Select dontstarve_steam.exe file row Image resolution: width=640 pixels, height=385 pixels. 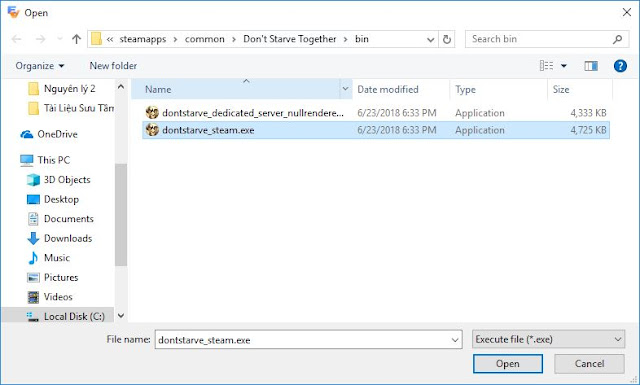(x=376, y=130)
